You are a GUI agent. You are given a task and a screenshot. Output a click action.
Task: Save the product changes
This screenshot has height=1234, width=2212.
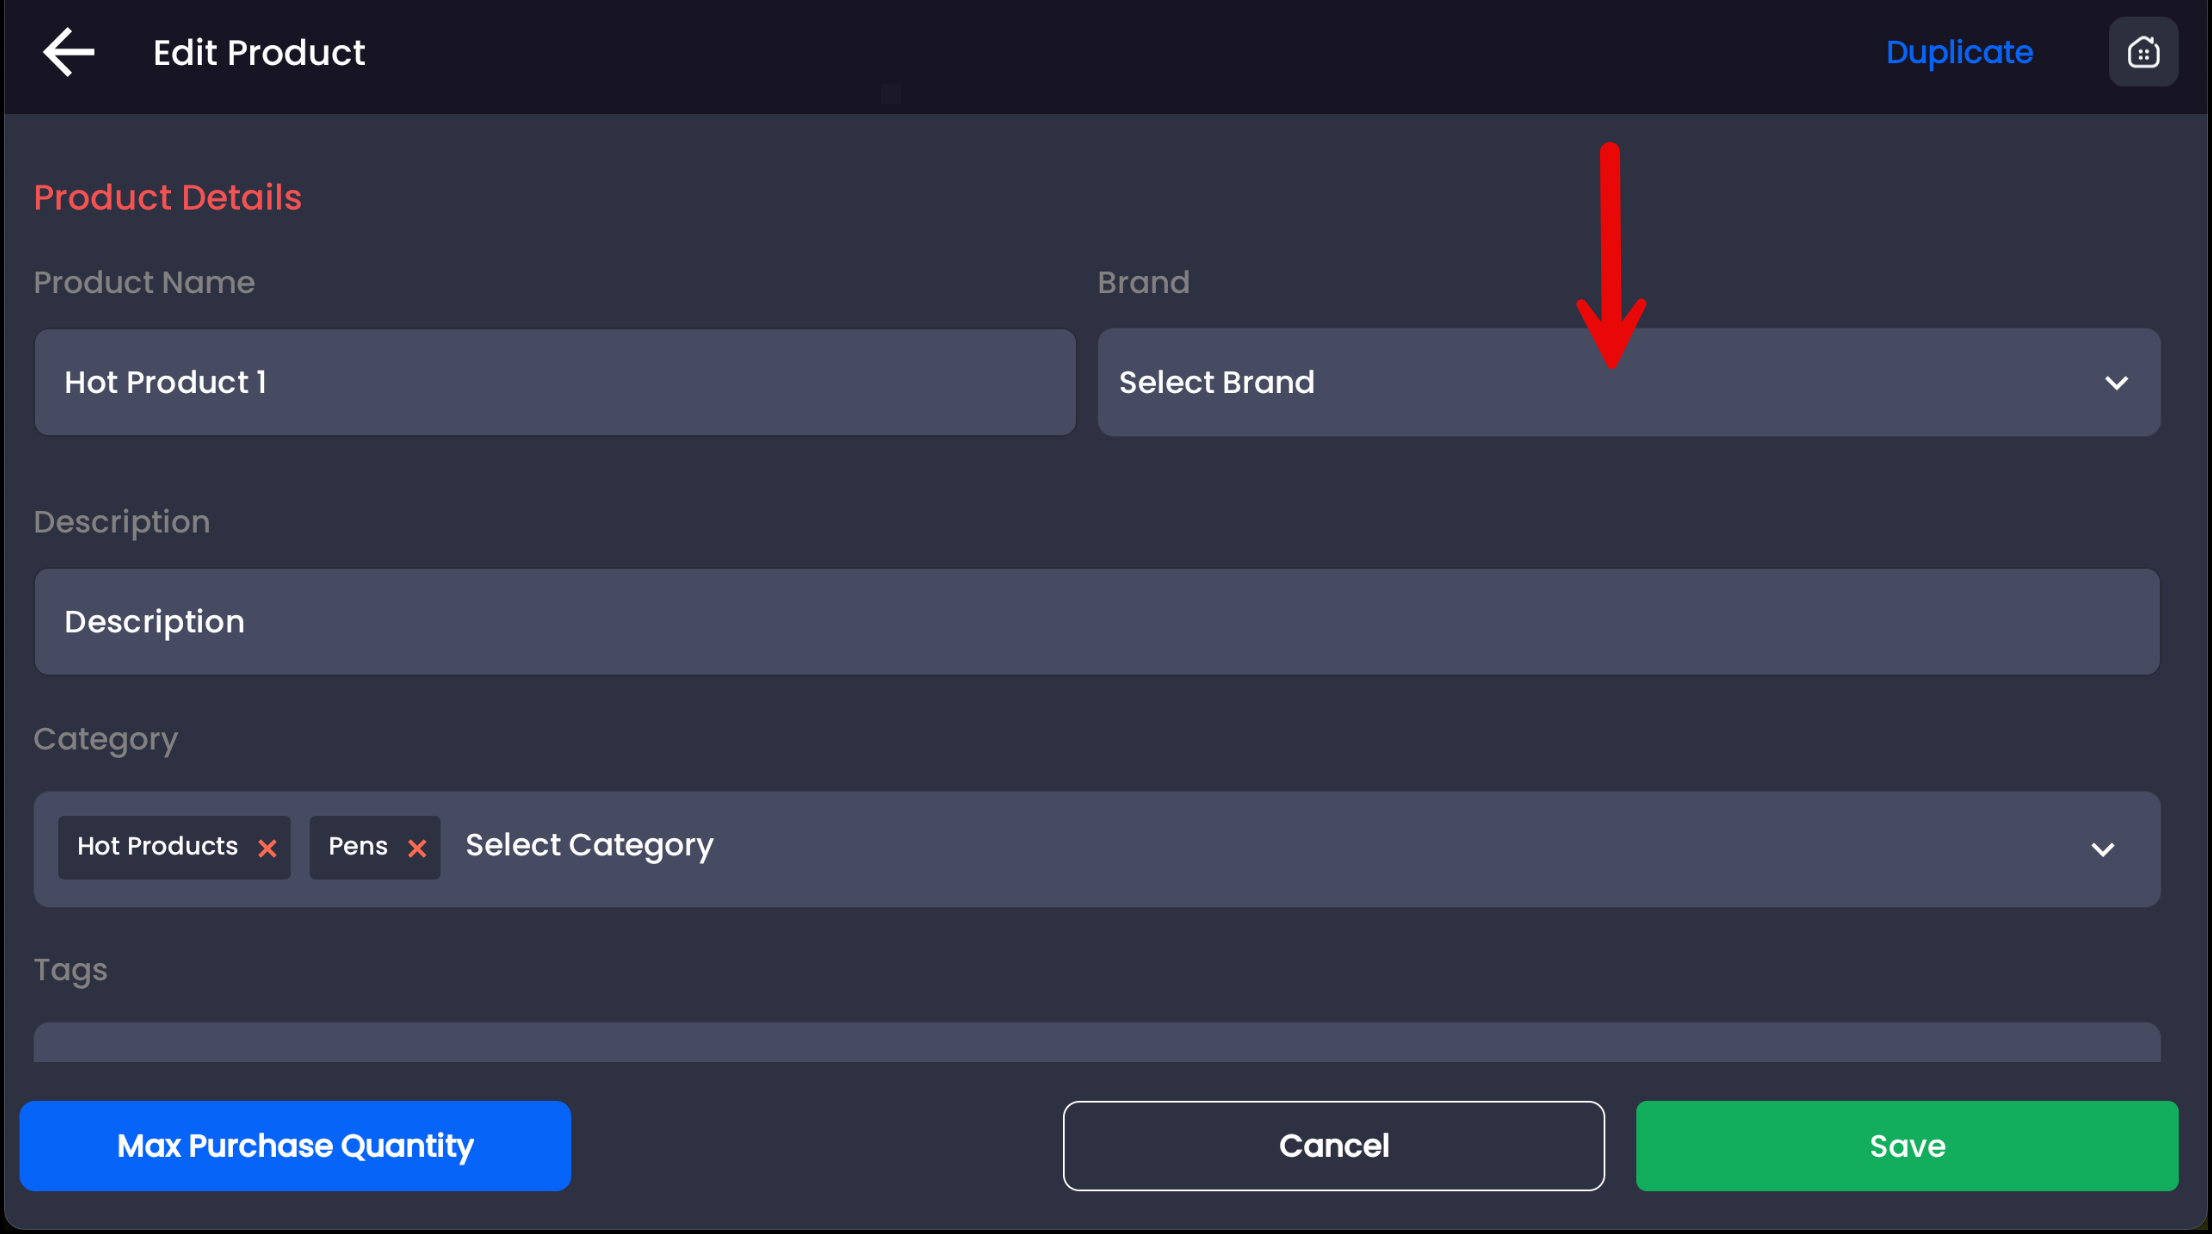(x=1906, y=1146)
